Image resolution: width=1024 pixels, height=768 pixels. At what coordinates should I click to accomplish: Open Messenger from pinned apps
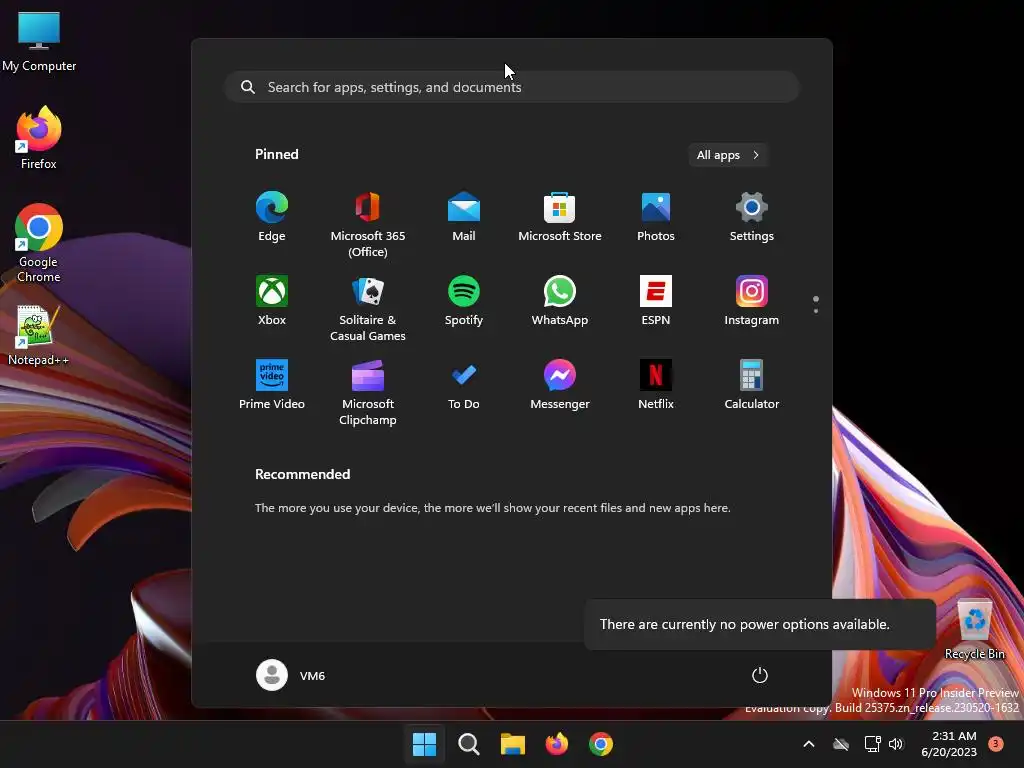coord(560,385)
